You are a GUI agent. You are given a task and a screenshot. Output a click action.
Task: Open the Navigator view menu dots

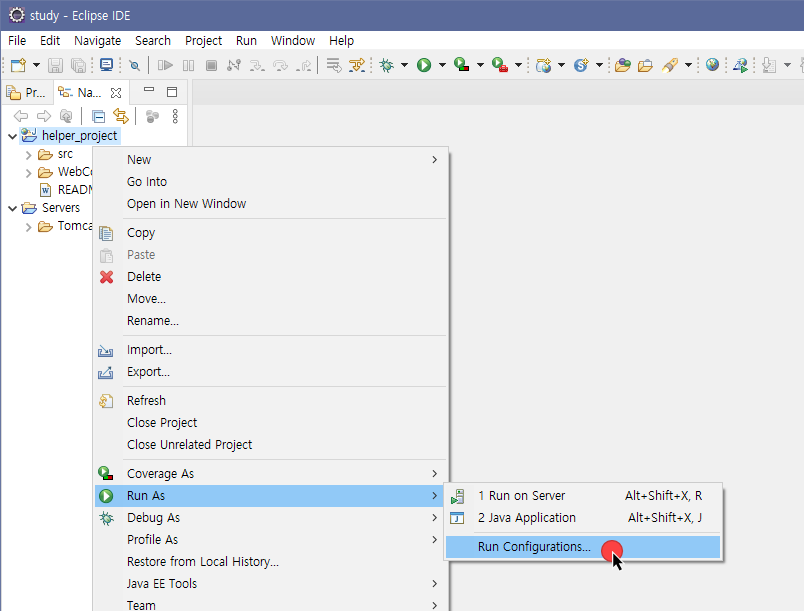[175, 116]
